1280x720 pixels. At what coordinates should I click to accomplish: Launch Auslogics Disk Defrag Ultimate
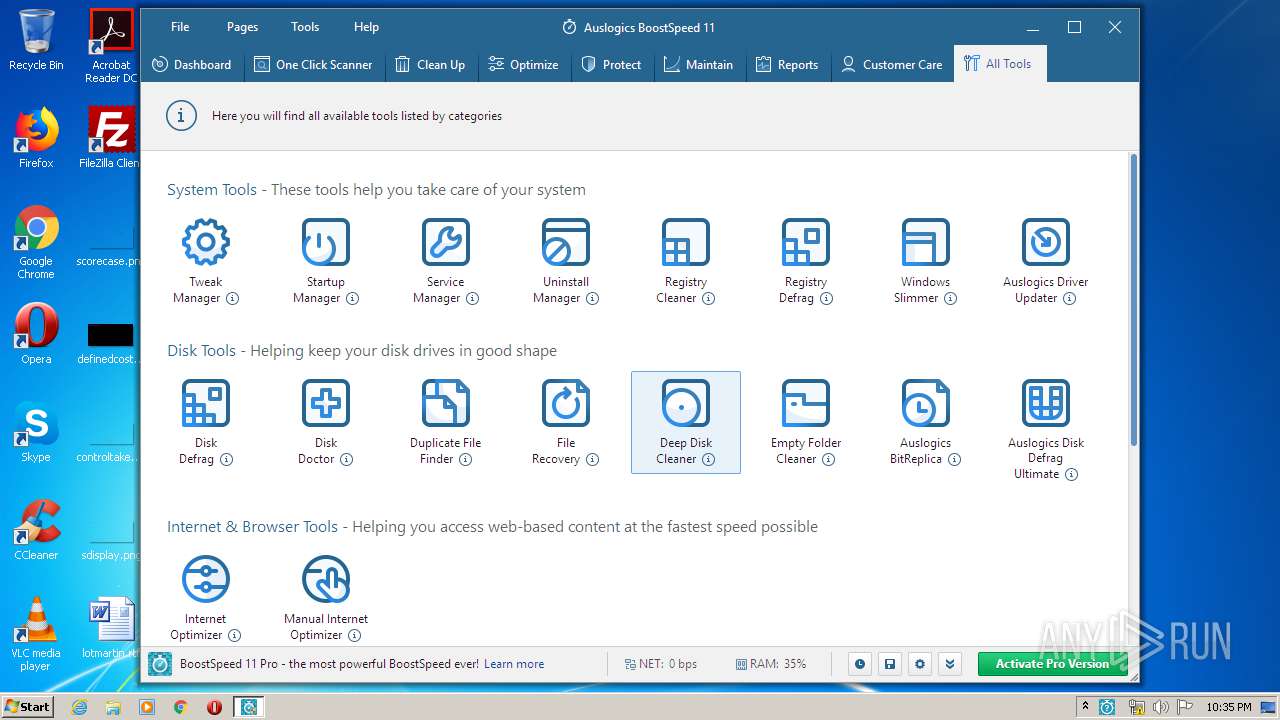tap(1046, 430)
